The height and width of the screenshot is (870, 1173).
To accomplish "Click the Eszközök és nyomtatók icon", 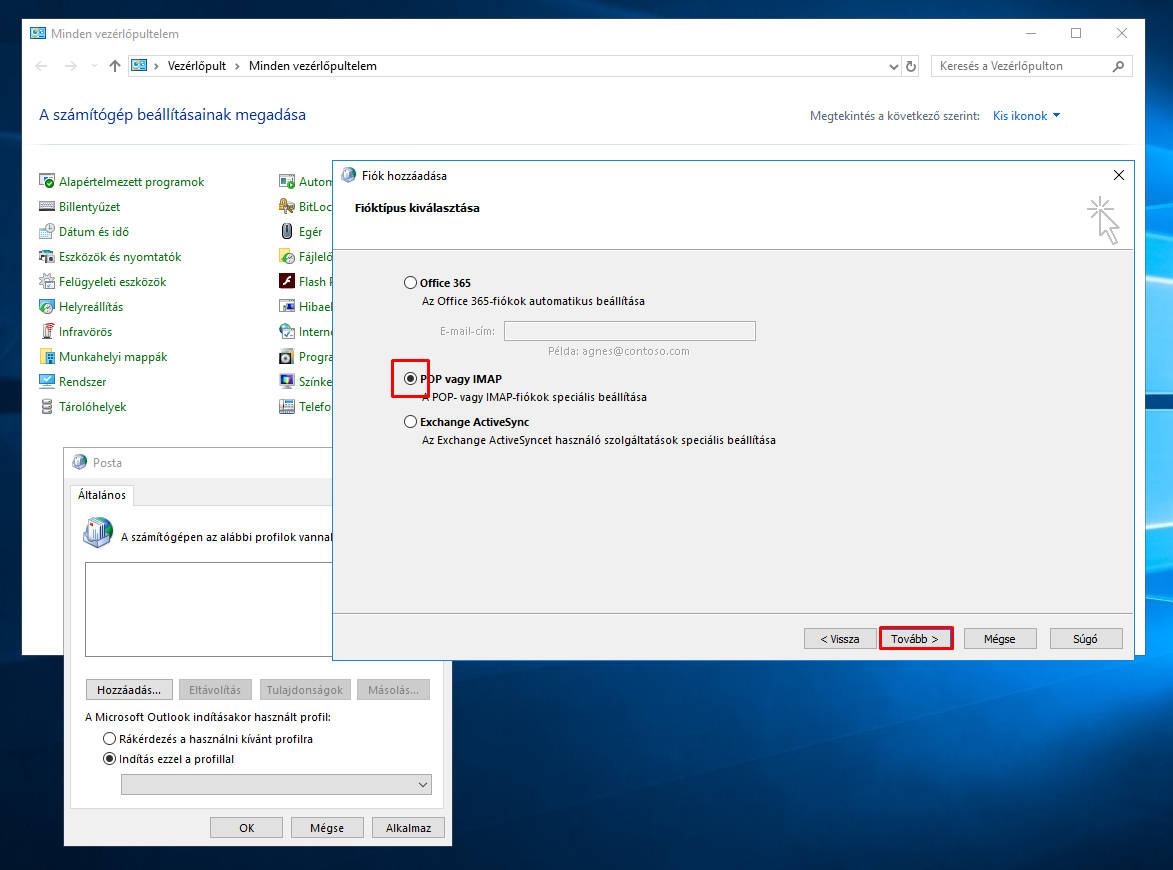I will 46,257.
